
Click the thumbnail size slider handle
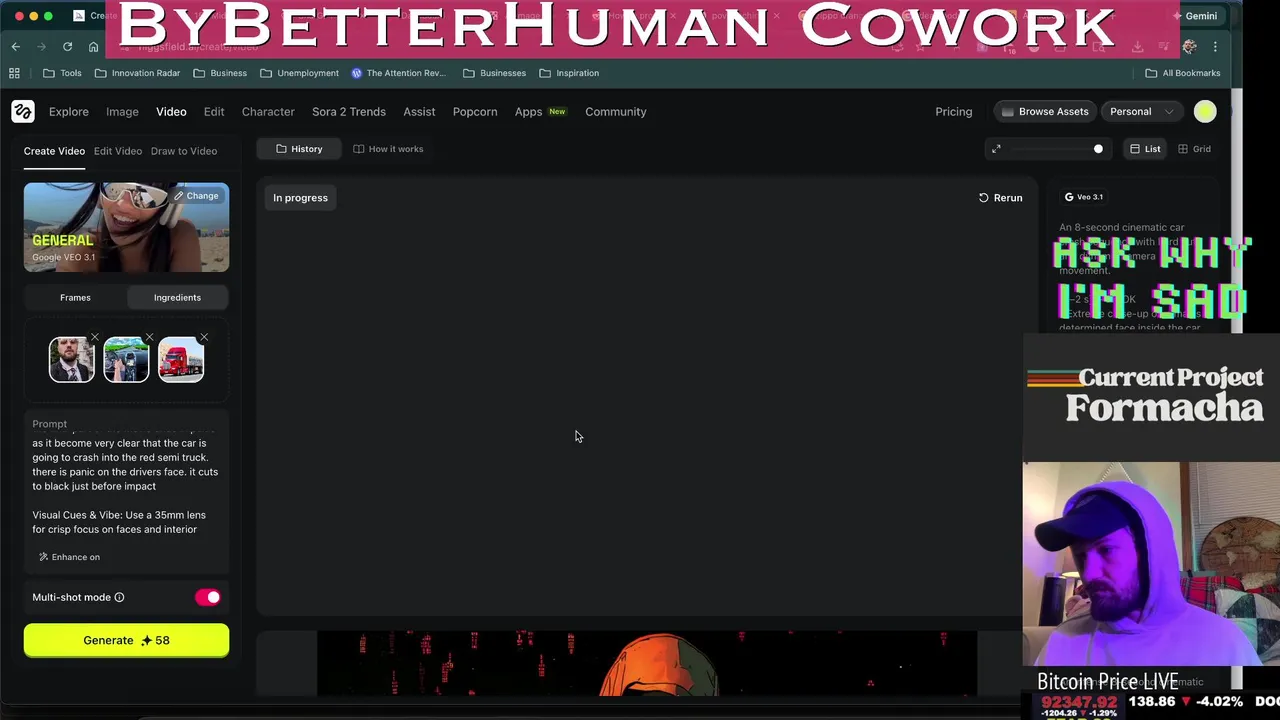click(x=1098, y=149)
